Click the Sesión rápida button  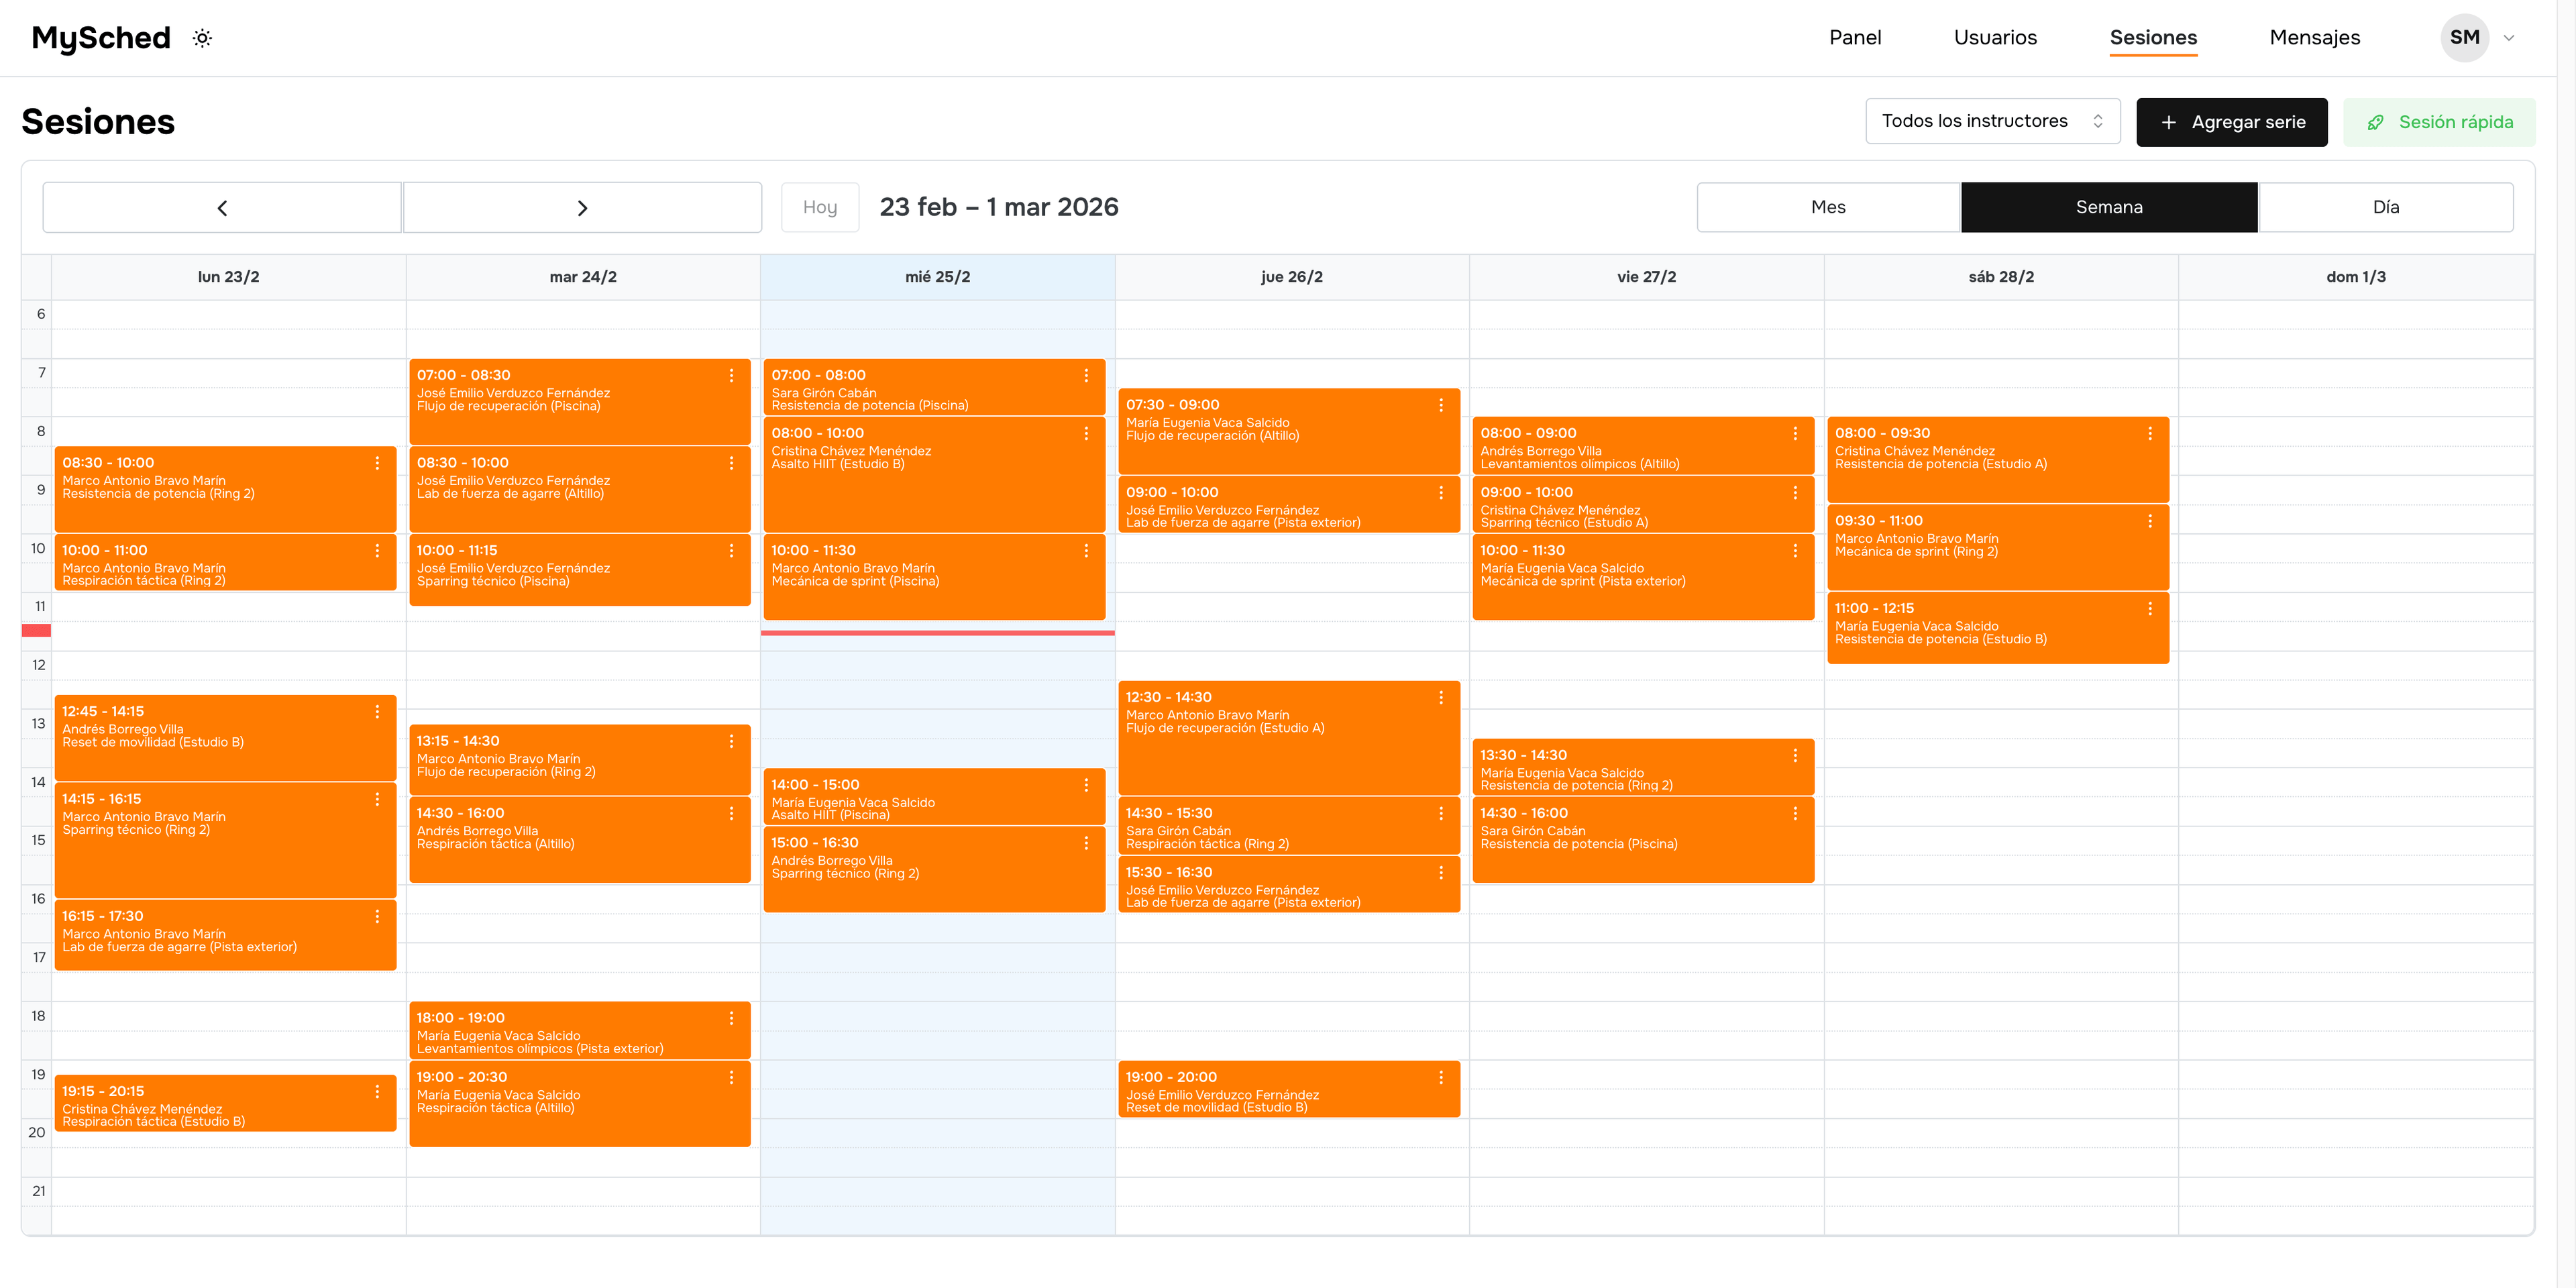pos(2439,121)
